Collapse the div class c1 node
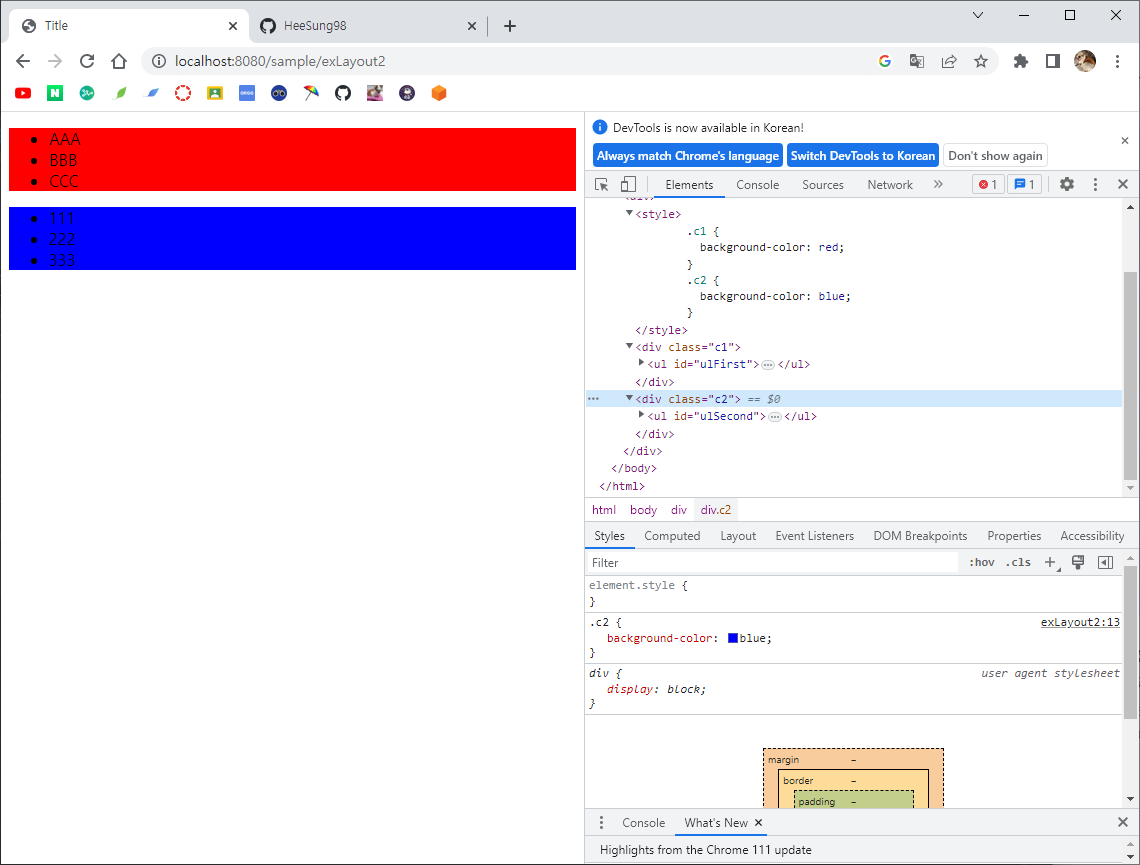Image resolution: width=1140 pixels, height=865 pixels. pyautogui.click(x=629, y=346)
